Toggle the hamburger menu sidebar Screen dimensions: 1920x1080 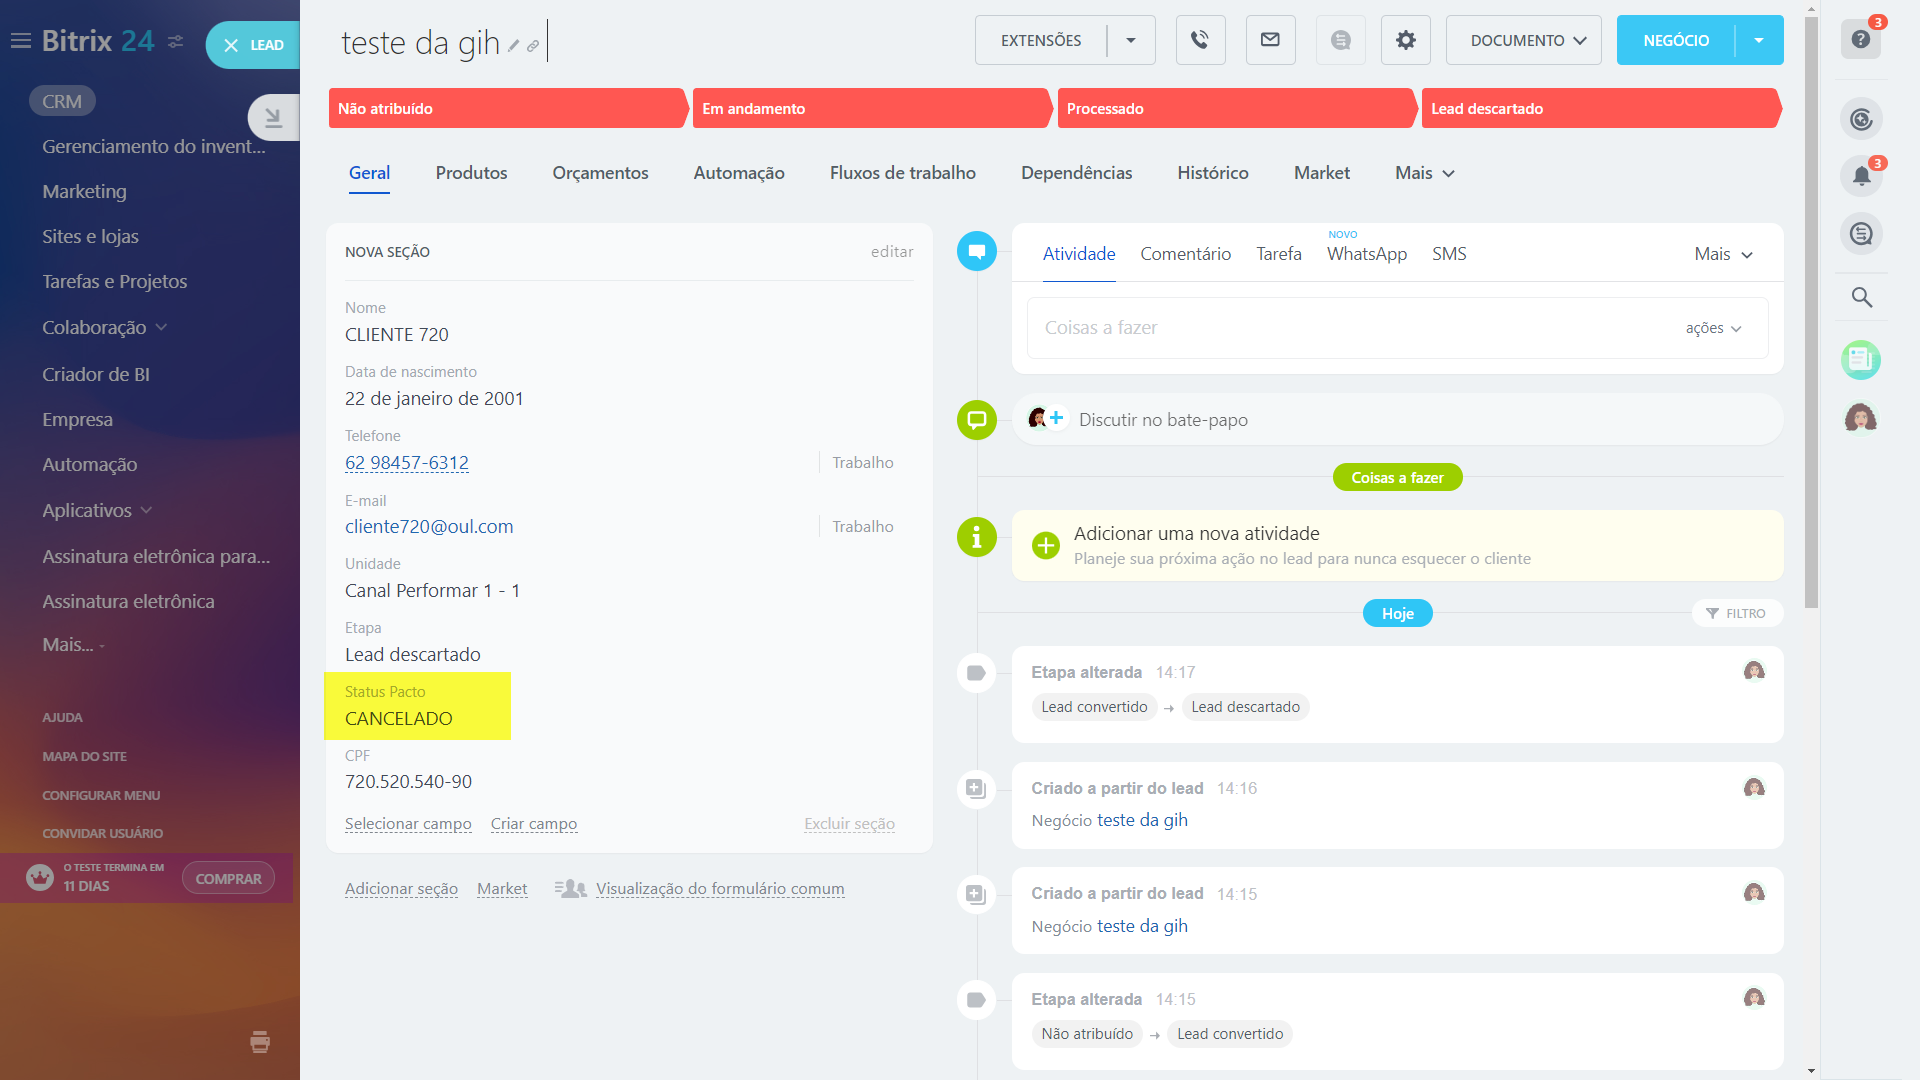[20, 41]
